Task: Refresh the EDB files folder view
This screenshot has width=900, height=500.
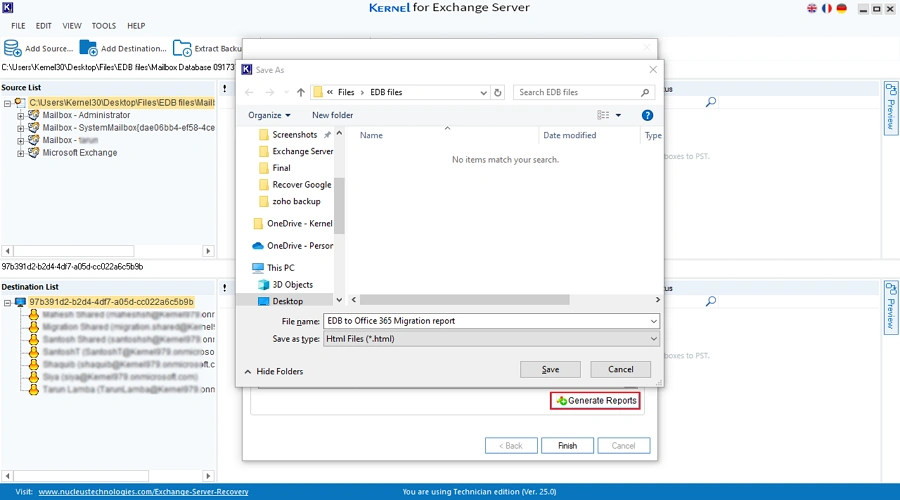Action: [498, 92]
